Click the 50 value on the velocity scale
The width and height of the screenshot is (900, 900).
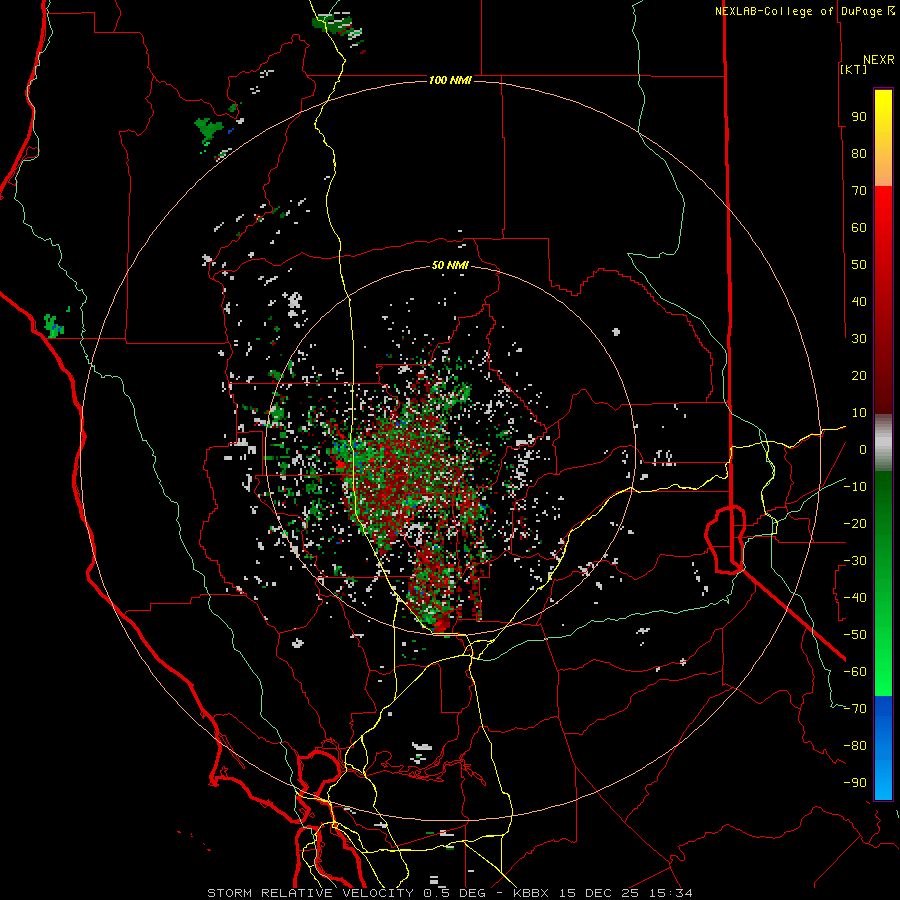coord(859,265)
